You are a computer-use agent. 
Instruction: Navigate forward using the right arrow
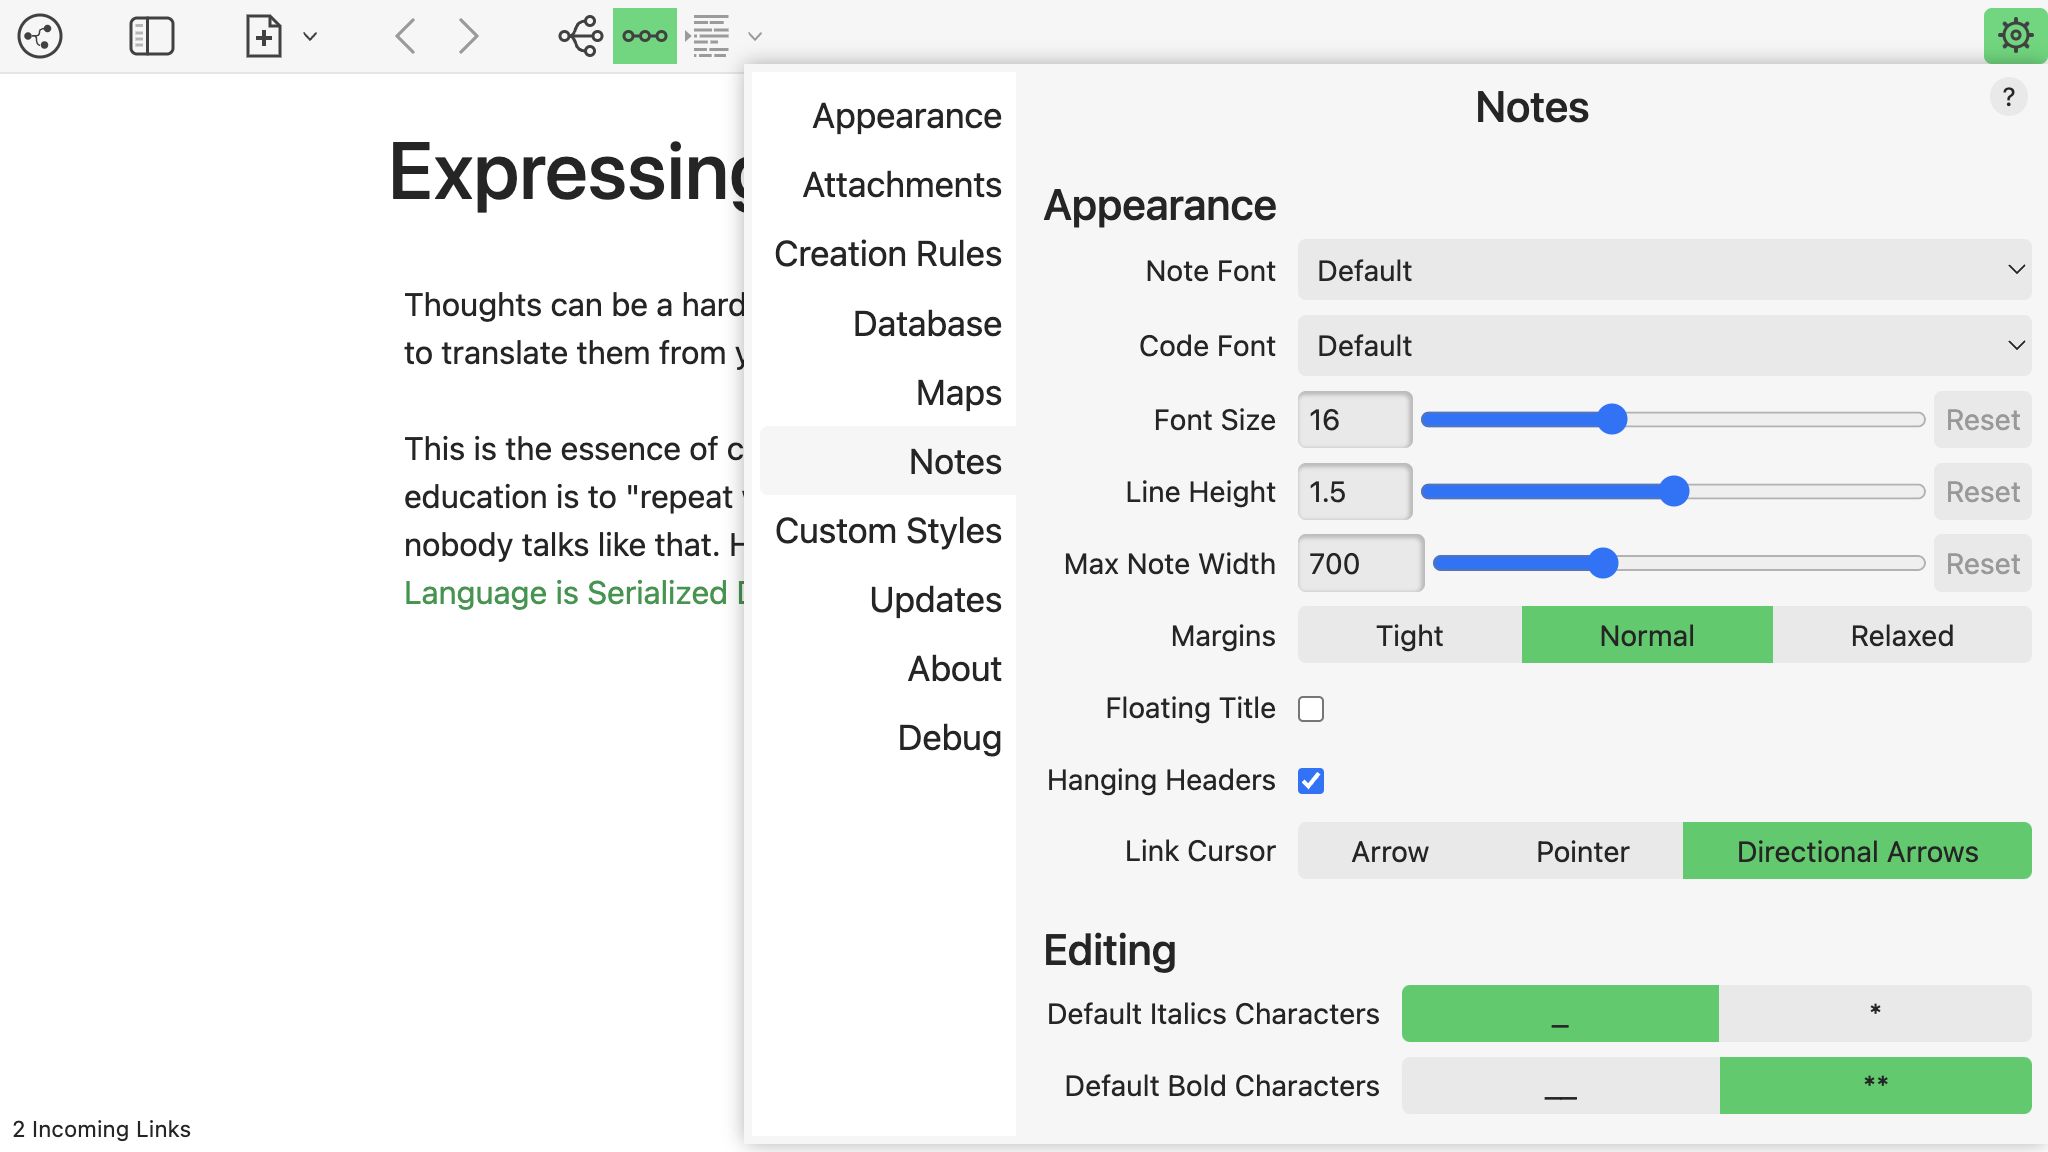pyautogui.click(x=468, y=36)
